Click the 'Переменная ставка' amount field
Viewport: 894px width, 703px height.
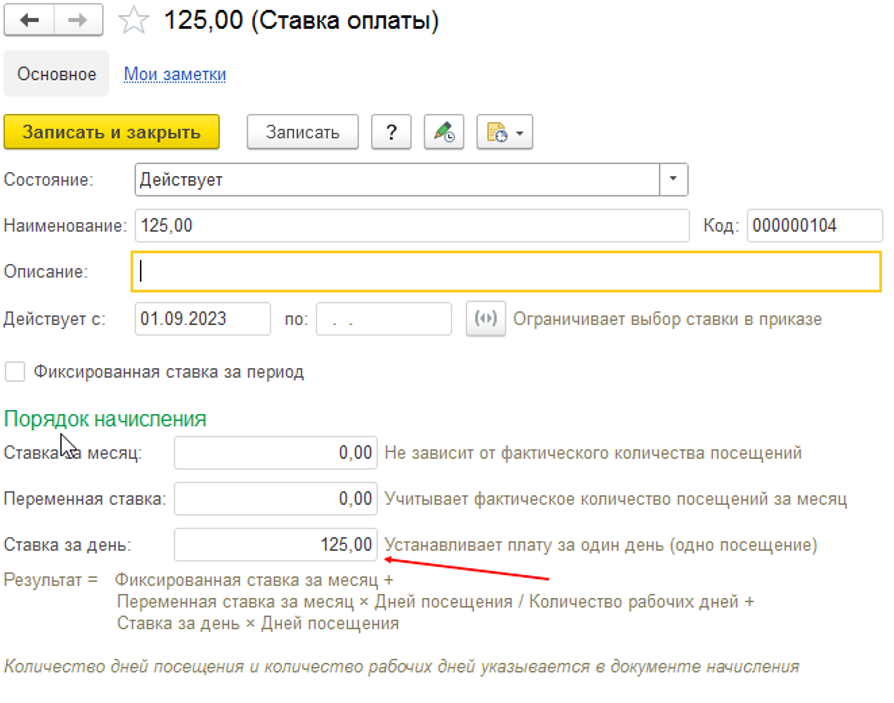click(x=275, y=498)
